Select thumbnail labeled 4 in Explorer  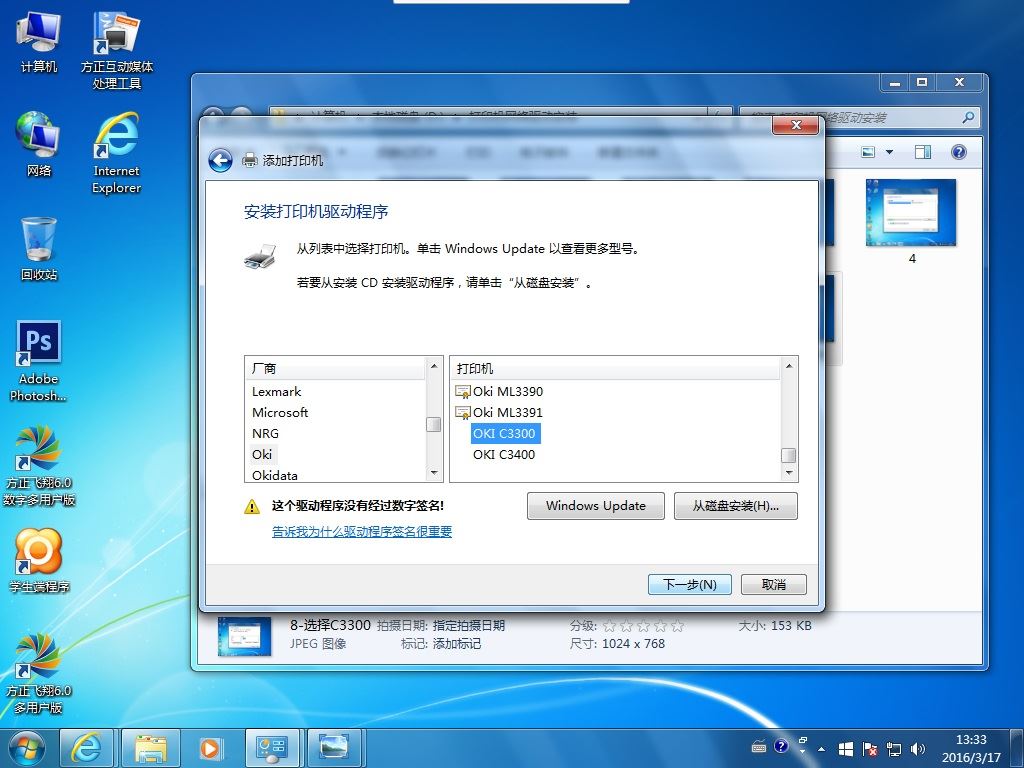tap(911, 222)
